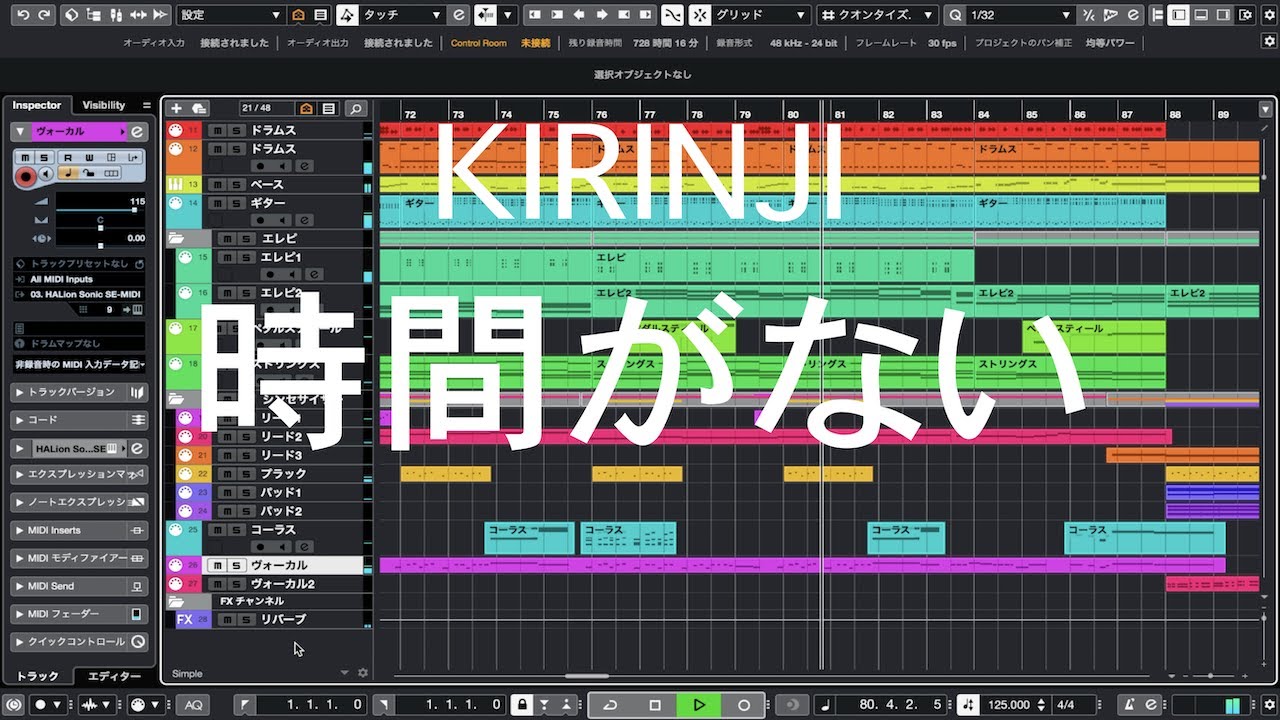The height and width of the screenshot is (720, 1280).
Task: Click the 125.000 tempo field
Action: pyautogui.click(x=1010, y=705)
